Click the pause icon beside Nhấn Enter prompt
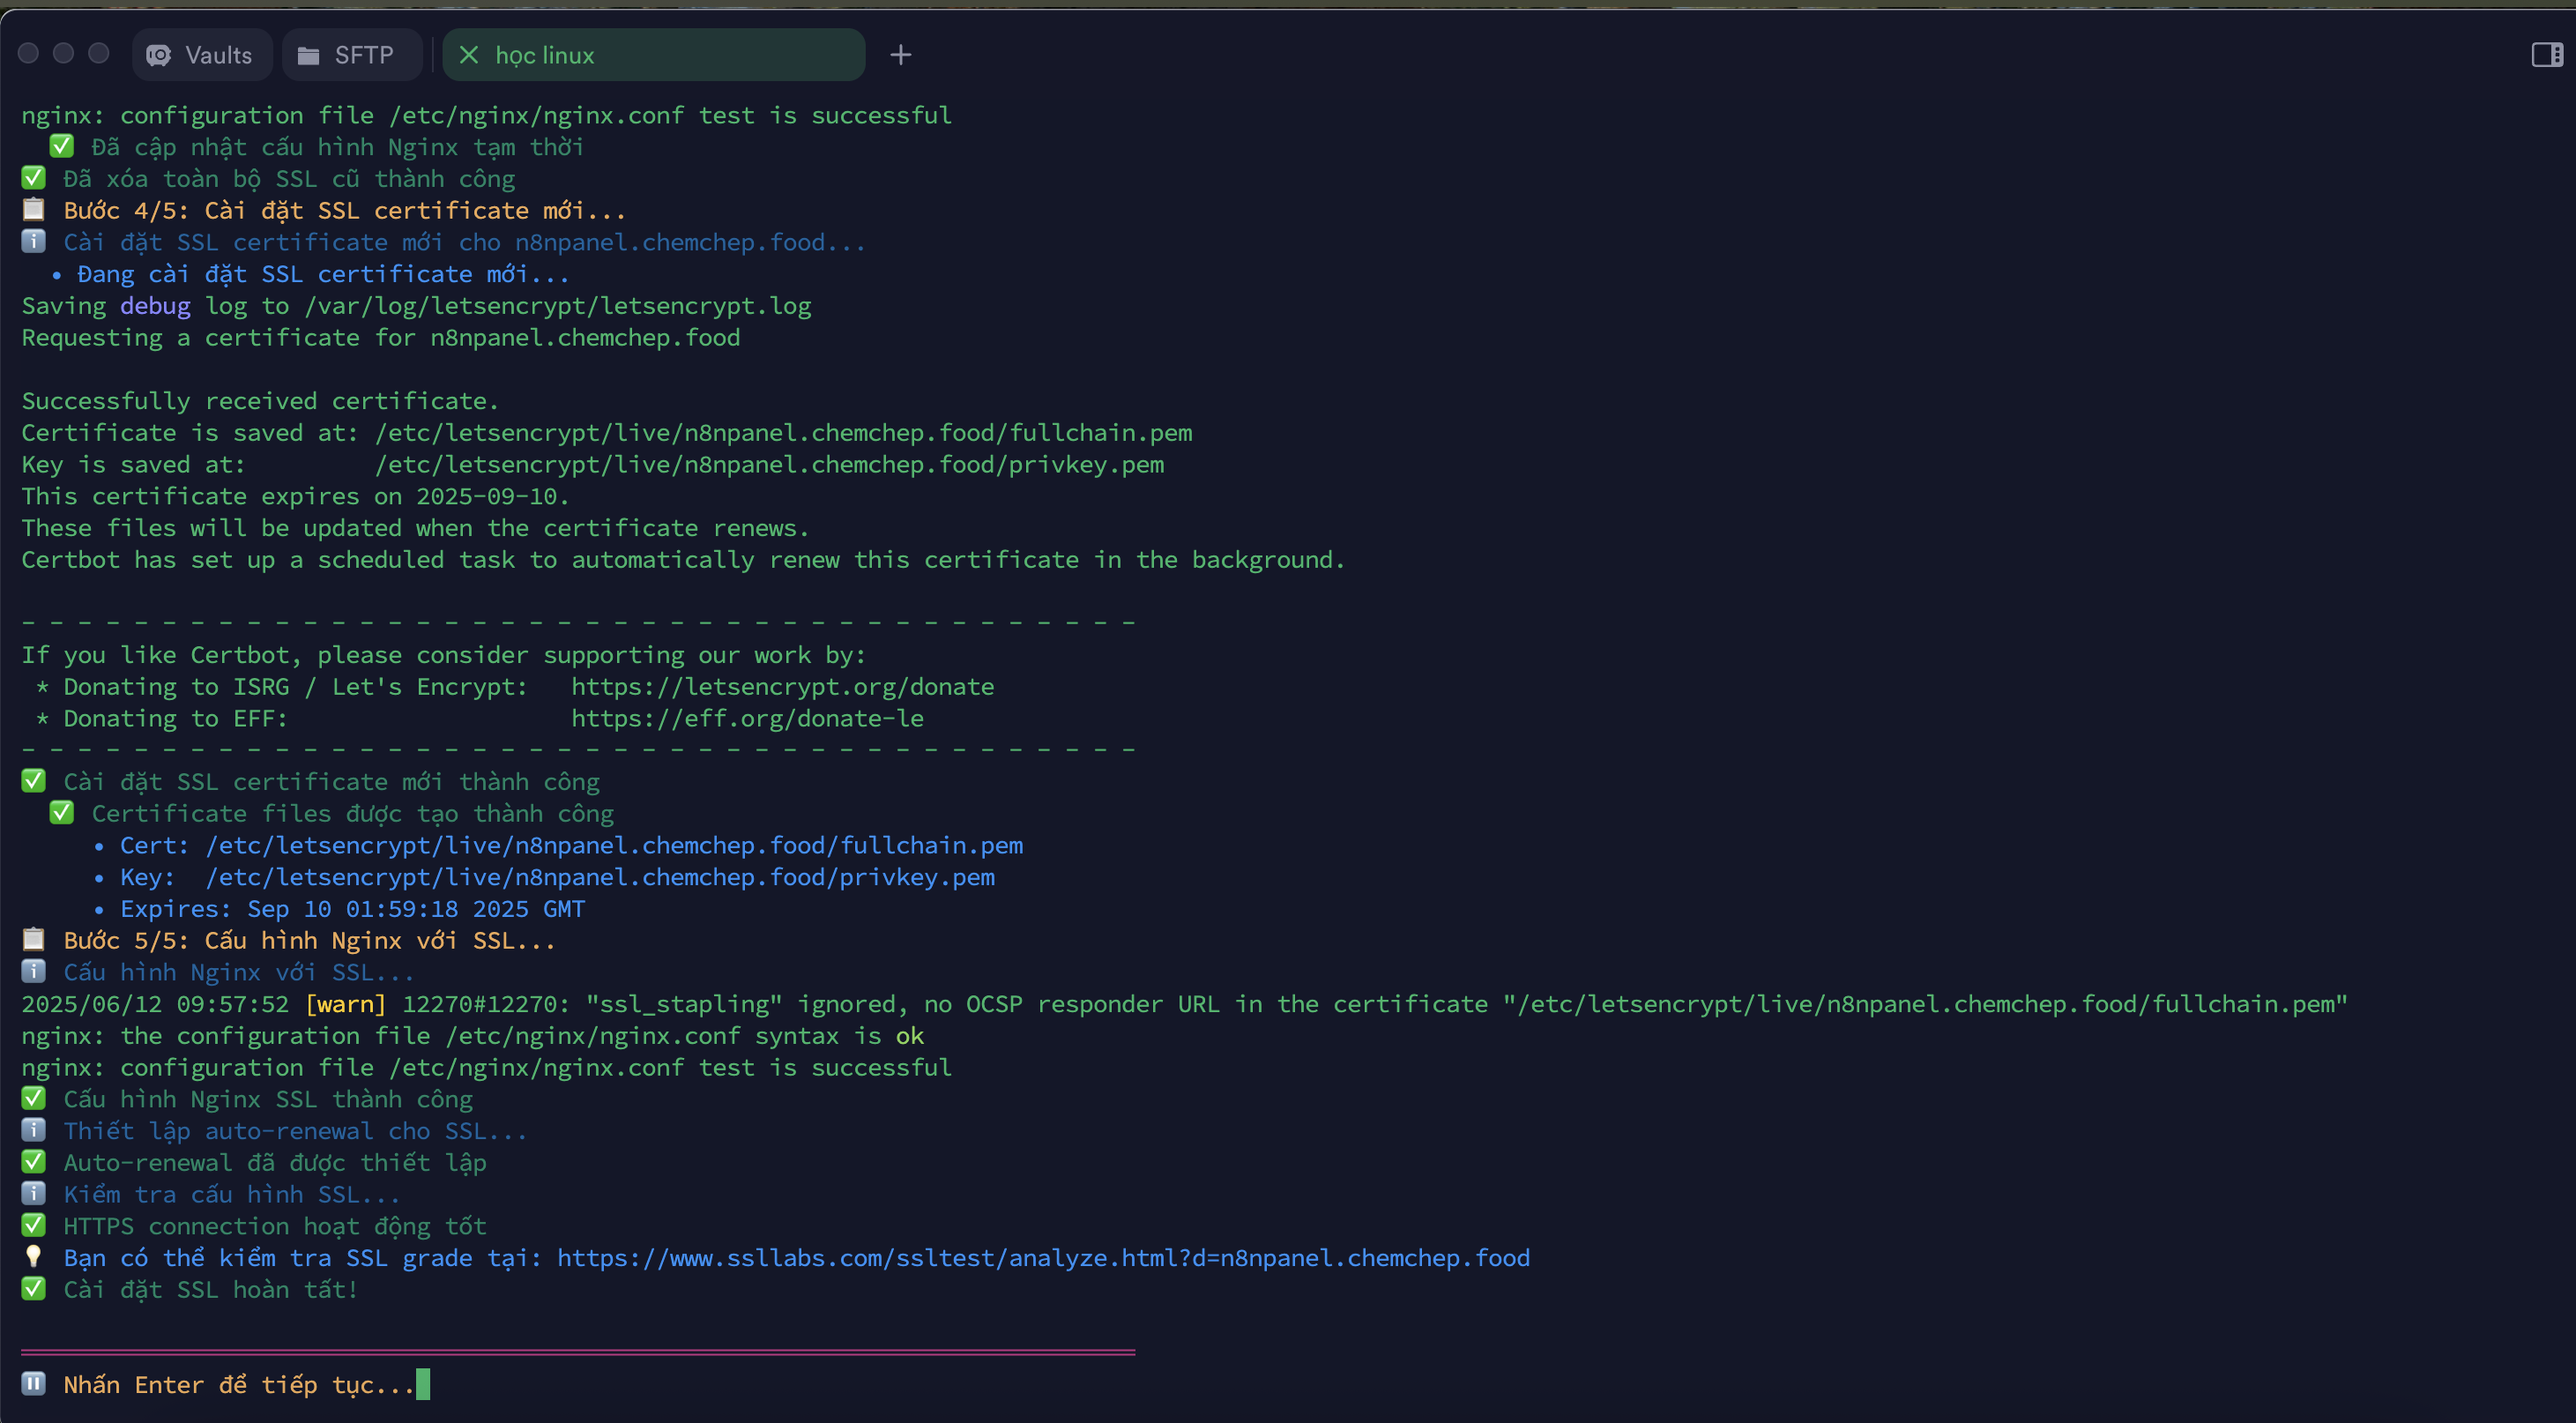Image resolution: width=2576 pixels, height=1423 pixels. click(34, 1384)
